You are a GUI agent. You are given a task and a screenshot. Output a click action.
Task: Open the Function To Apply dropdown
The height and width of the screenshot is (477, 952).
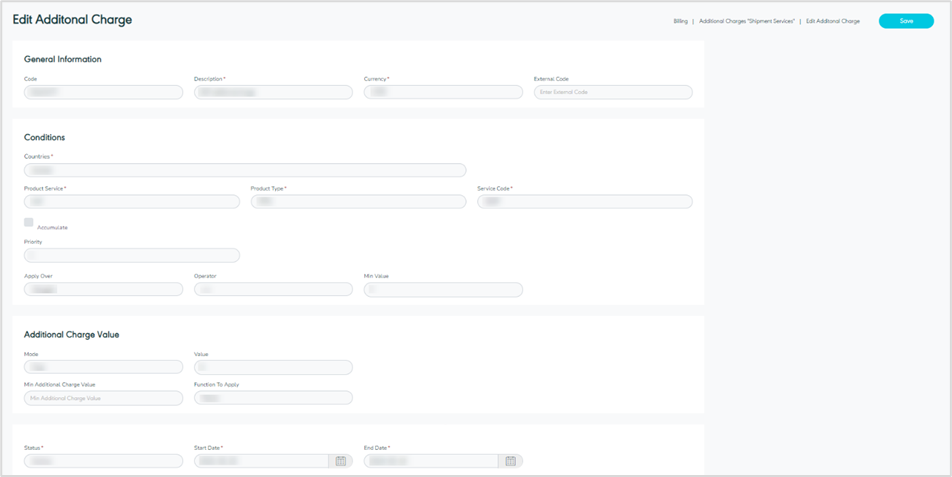273,398
